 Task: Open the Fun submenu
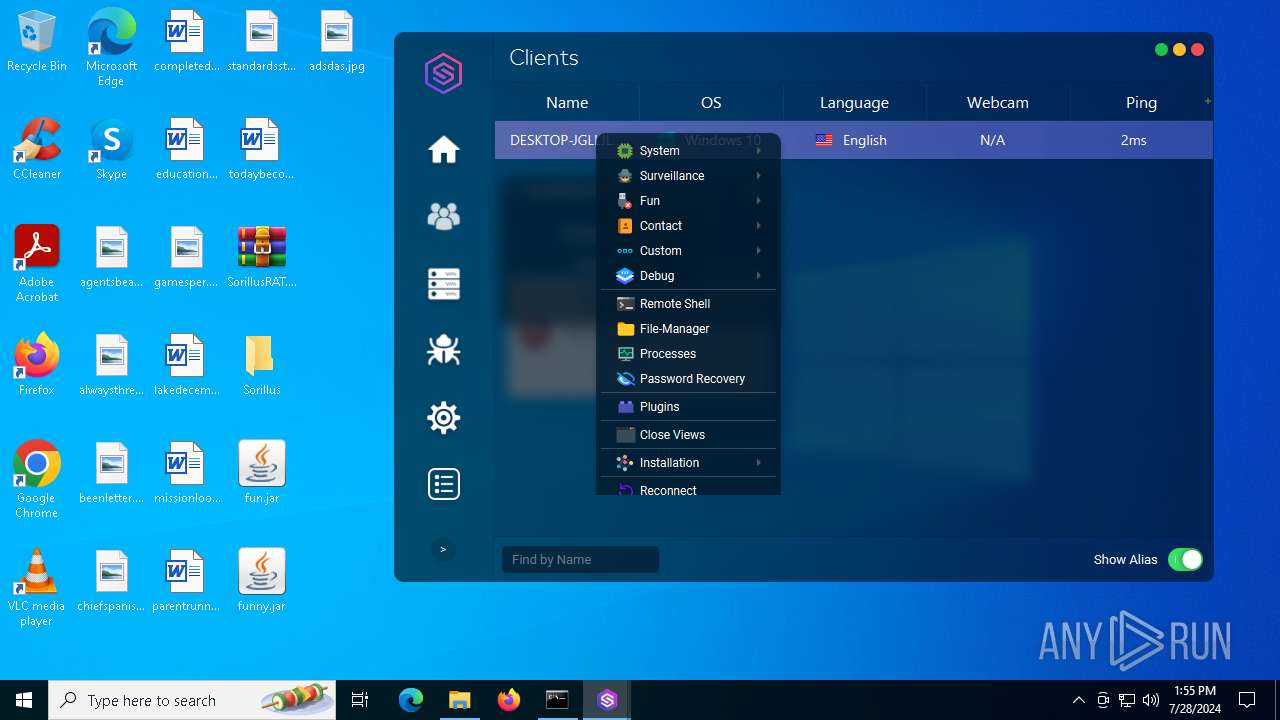[688, 201]
